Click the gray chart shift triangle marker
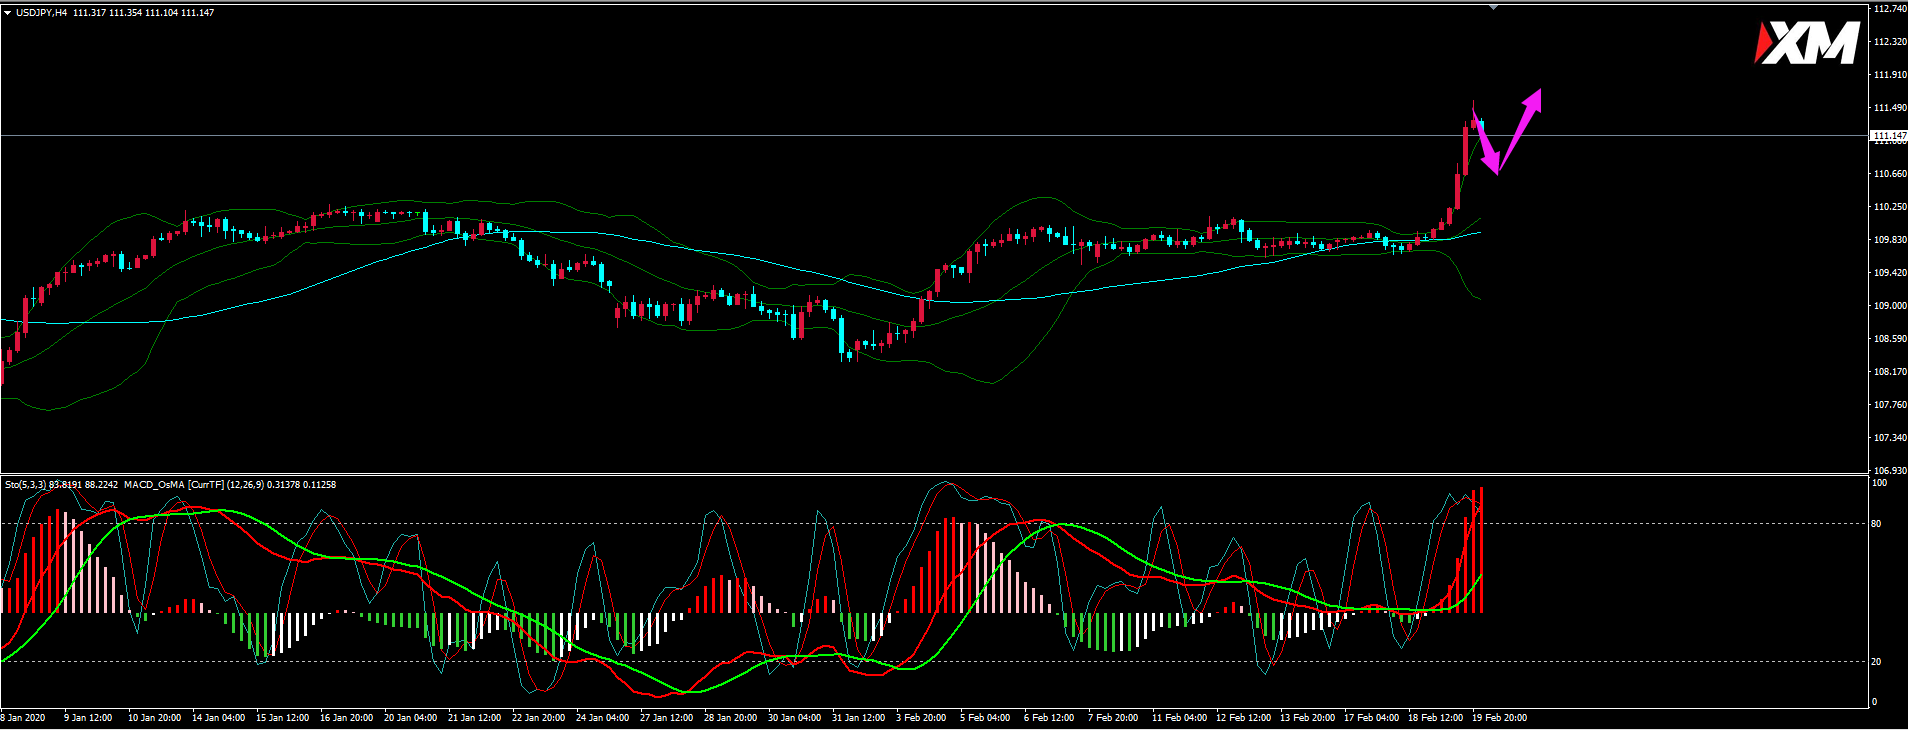This screenshot has height=731, width=1908. (x=1494, y=7)
